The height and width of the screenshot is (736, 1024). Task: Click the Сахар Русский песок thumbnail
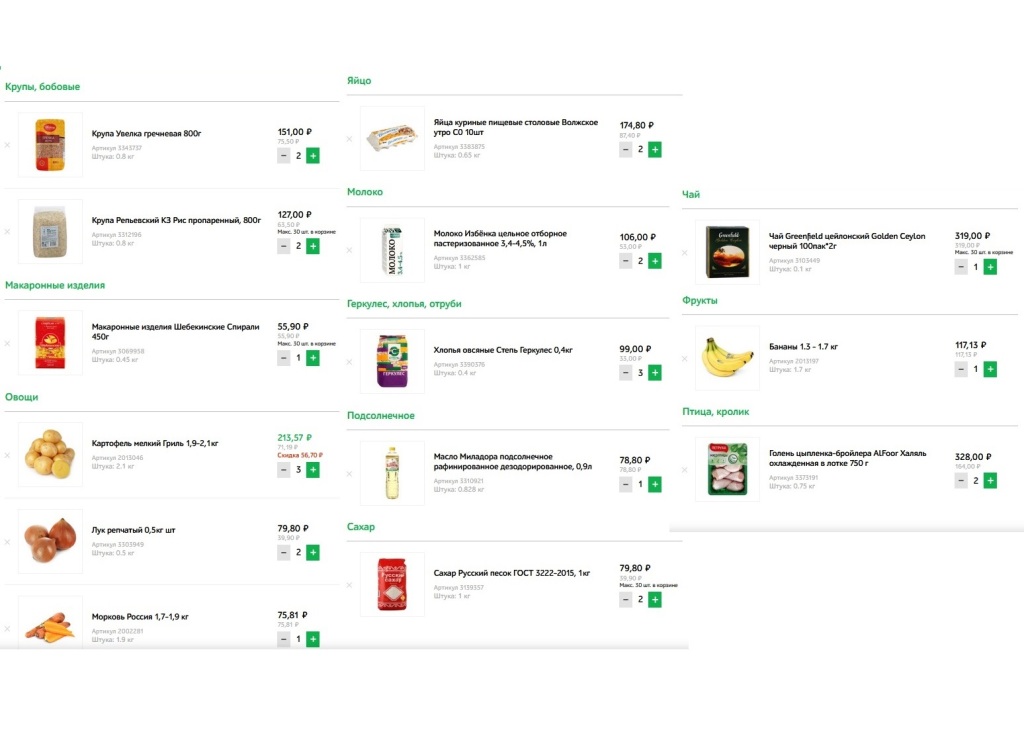coord(392,584)
